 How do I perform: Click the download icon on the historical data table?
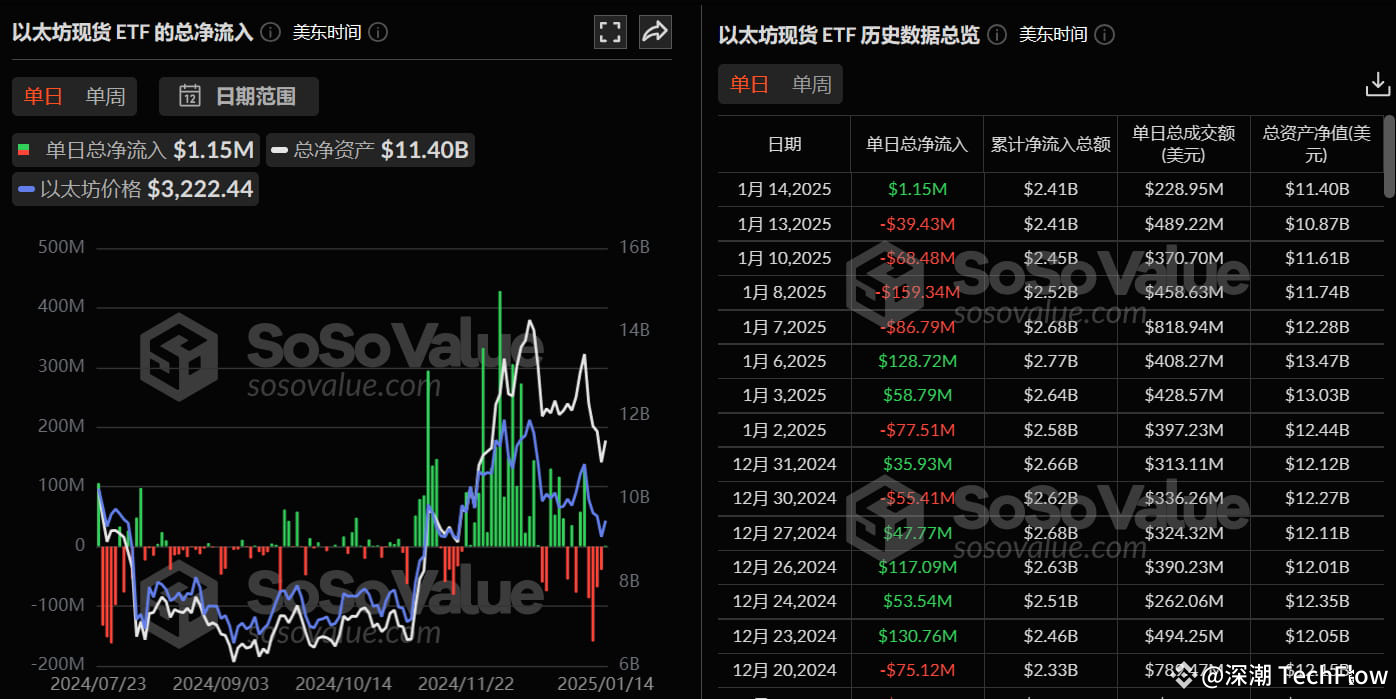click(x=1377, y=85)
